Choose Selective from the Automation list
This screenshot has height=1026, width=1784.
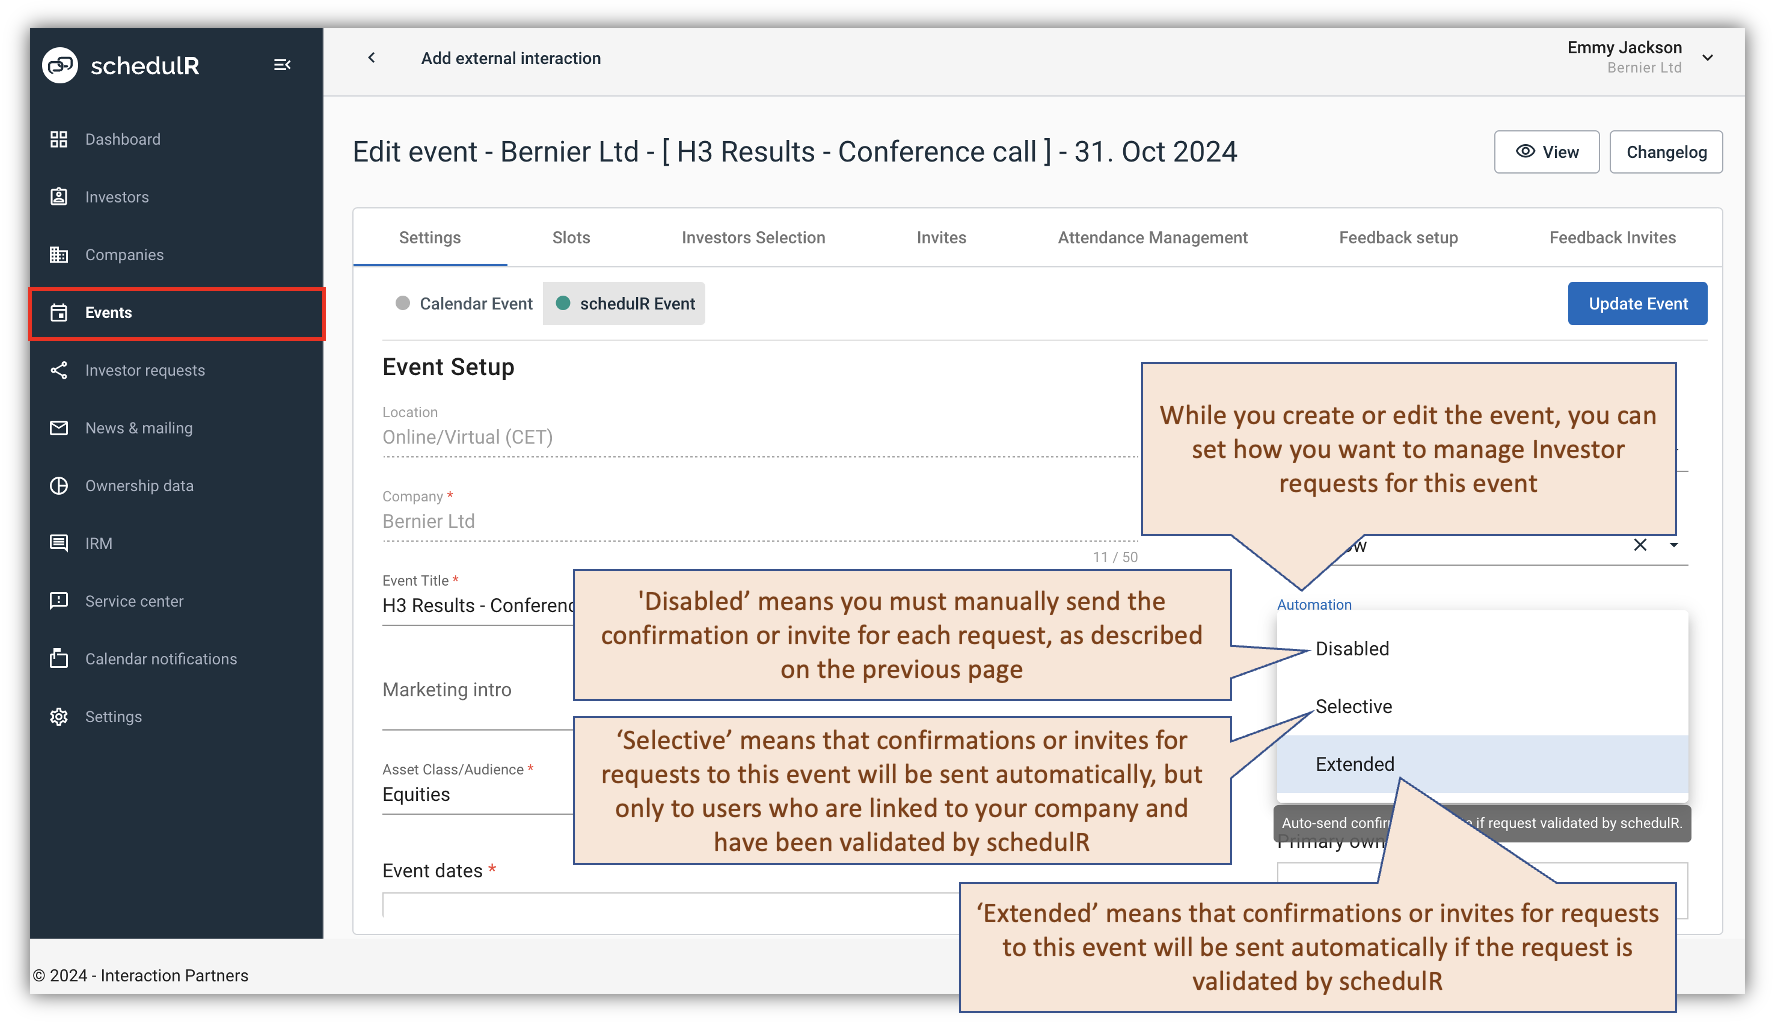coord(1353,706)
